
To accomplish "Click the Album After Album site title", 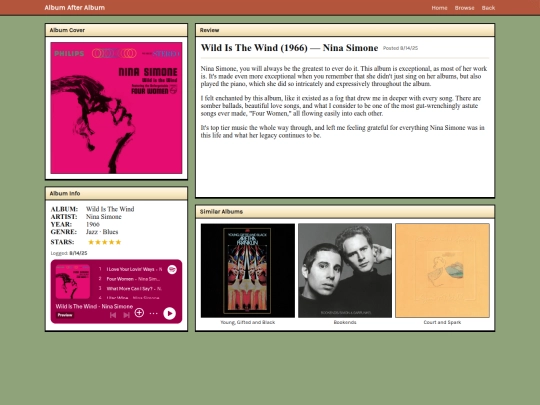I will click(x=75, y=8).
